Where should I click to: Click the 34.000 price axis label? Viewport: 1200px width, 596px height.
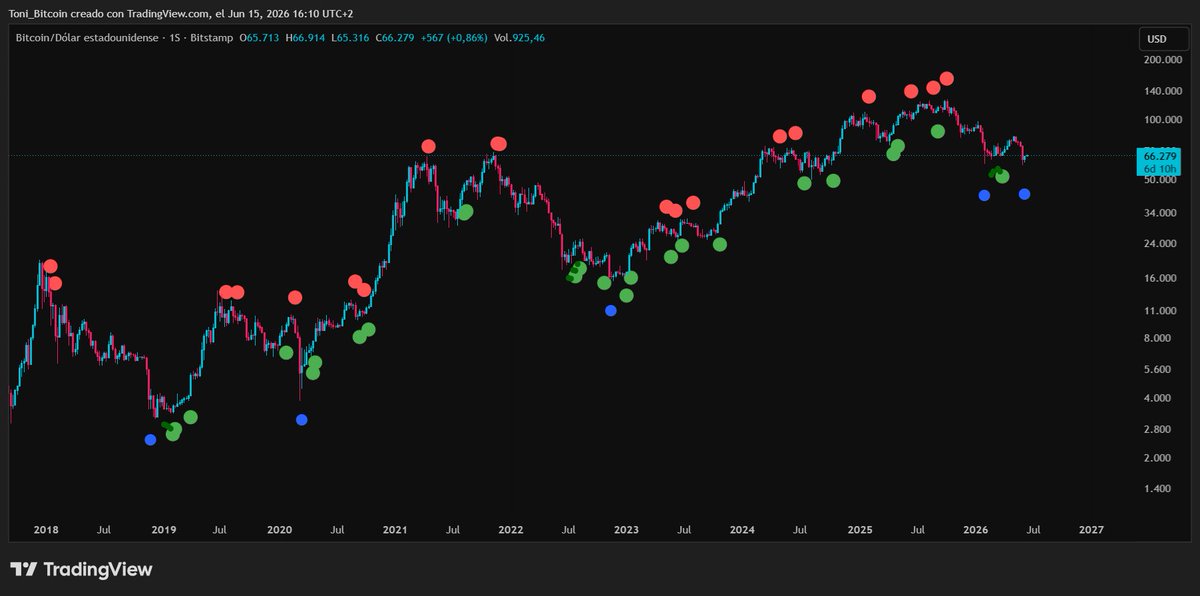(x=1160, y=213)
